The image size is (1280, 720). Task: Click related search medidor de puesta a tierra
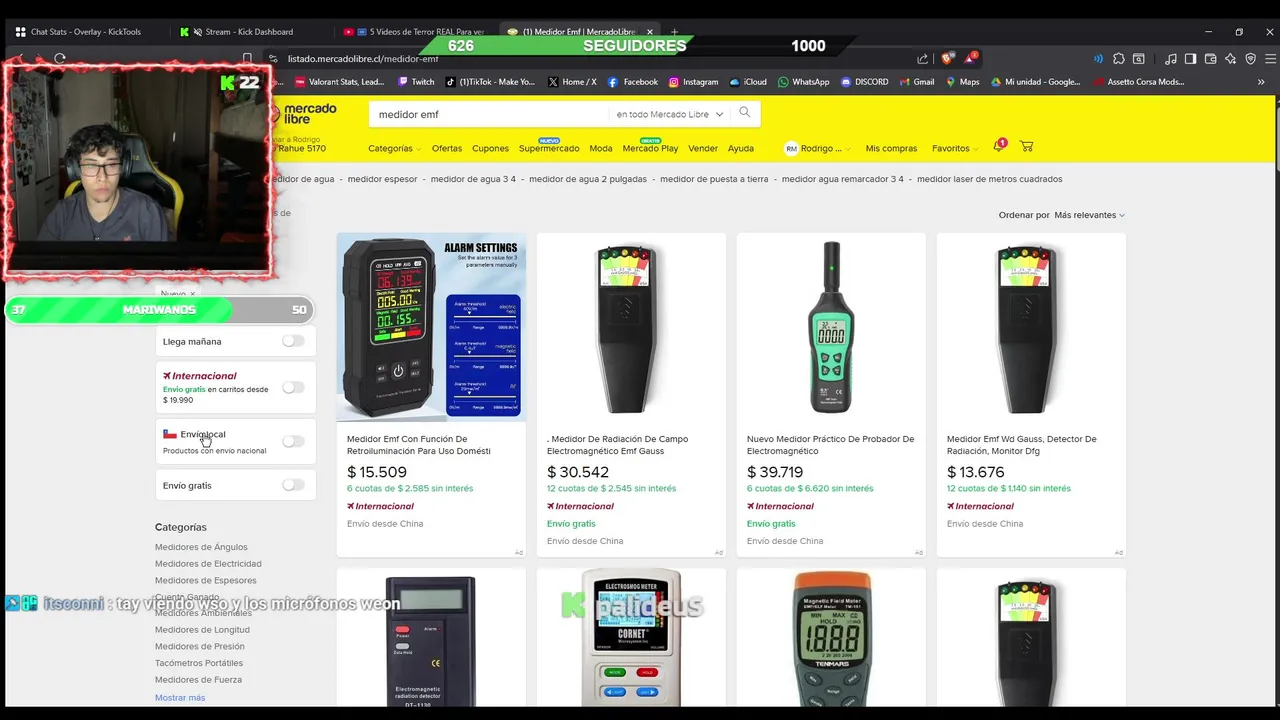(714, 179)
